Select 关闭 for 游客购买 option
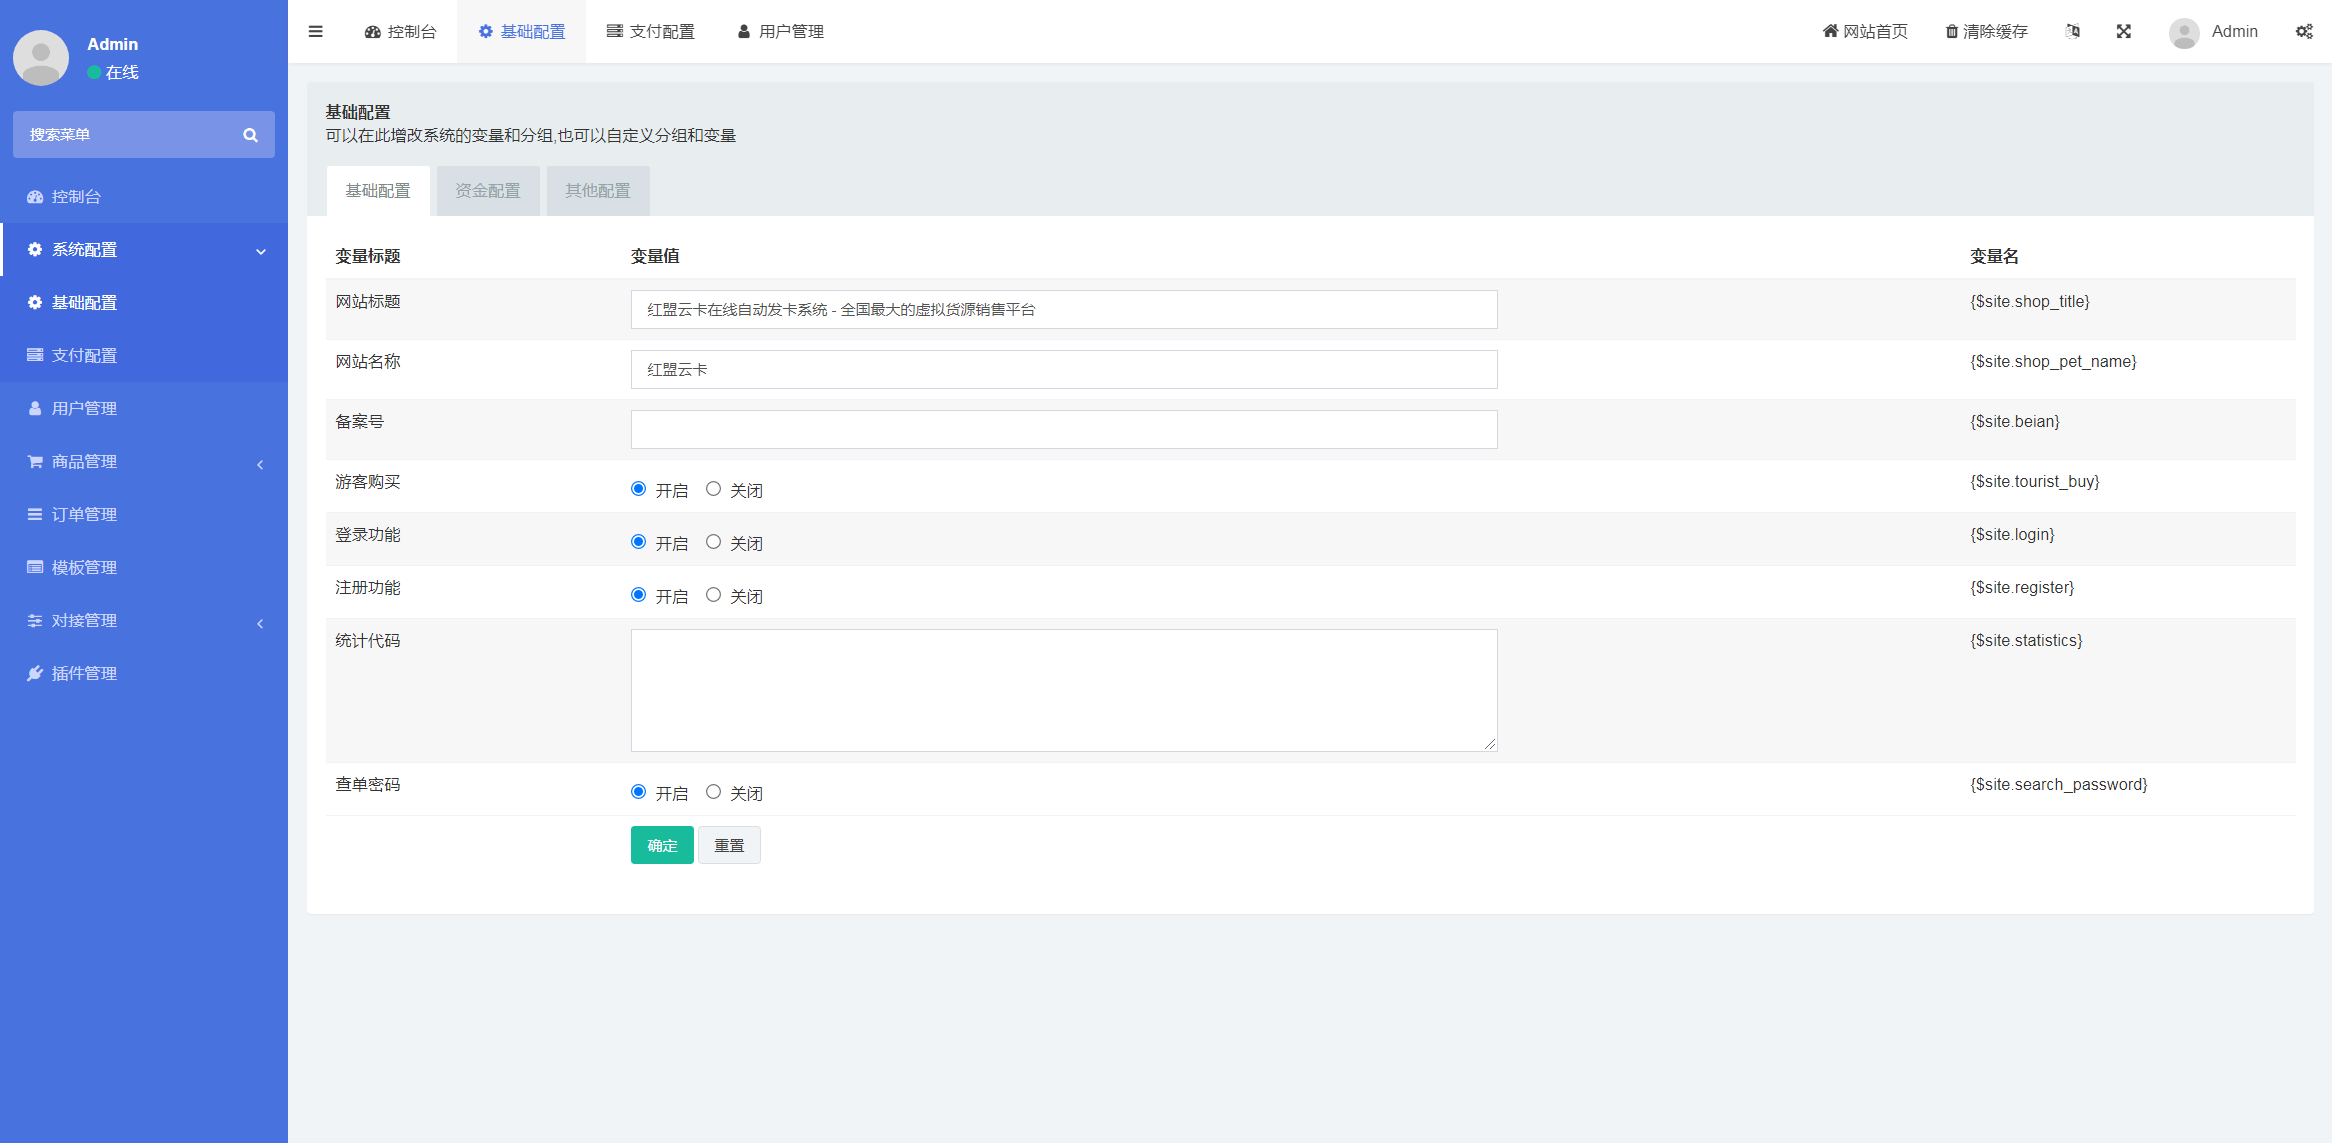2332x1143 pixels. click(713, 489)
